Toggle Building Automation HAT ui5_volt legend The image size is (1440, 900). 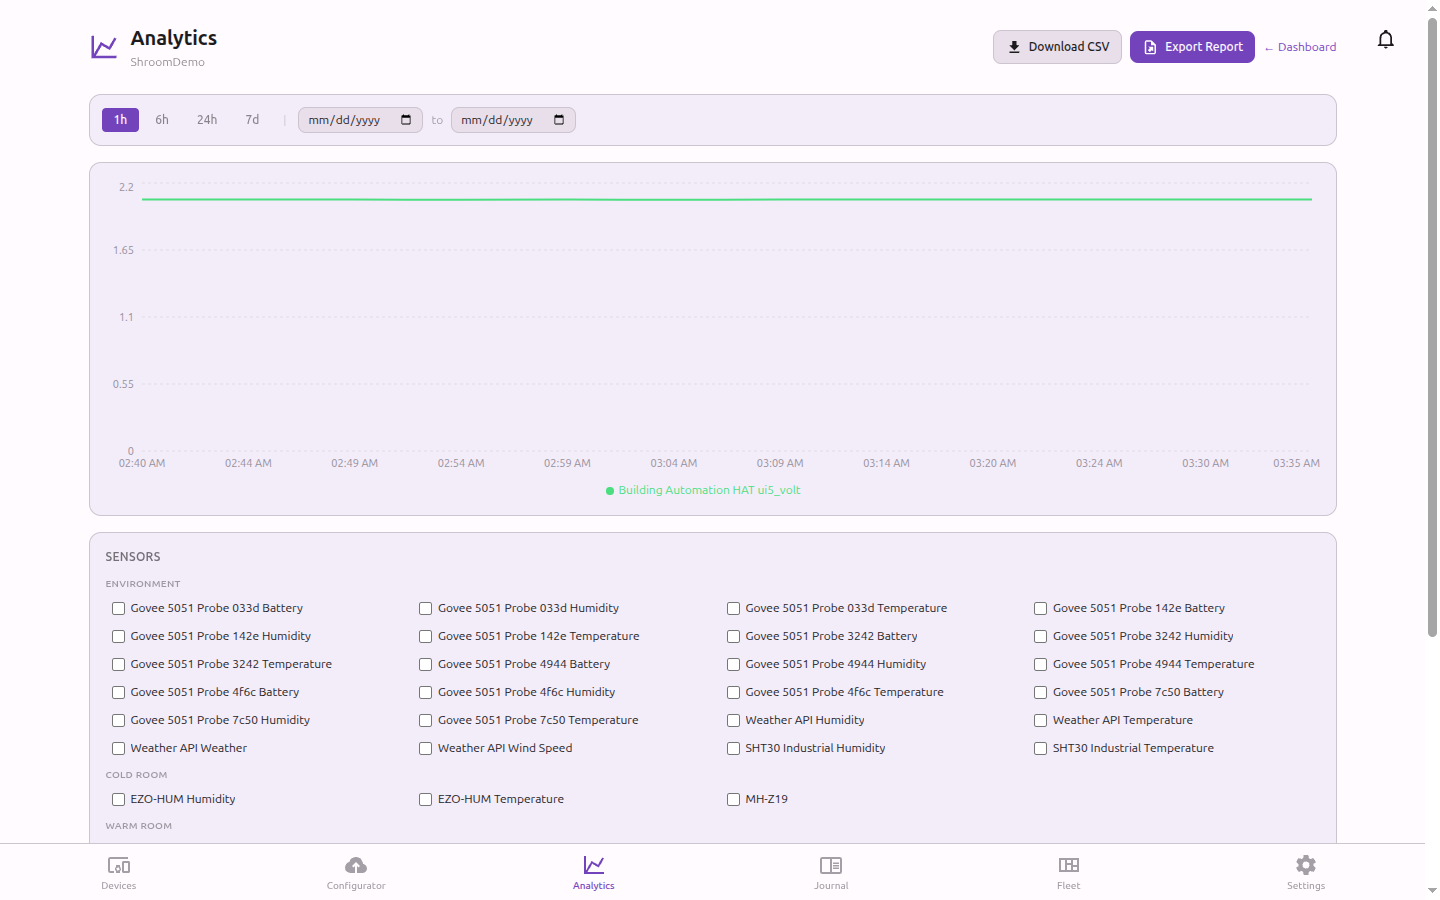point(703,490)
